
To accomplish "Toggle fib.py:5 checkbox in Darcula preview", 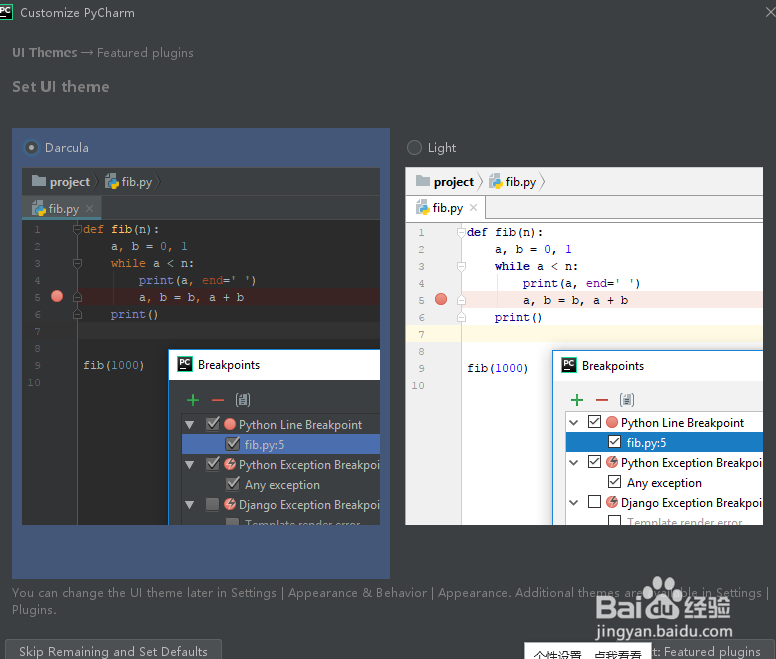I will point(233,444).
